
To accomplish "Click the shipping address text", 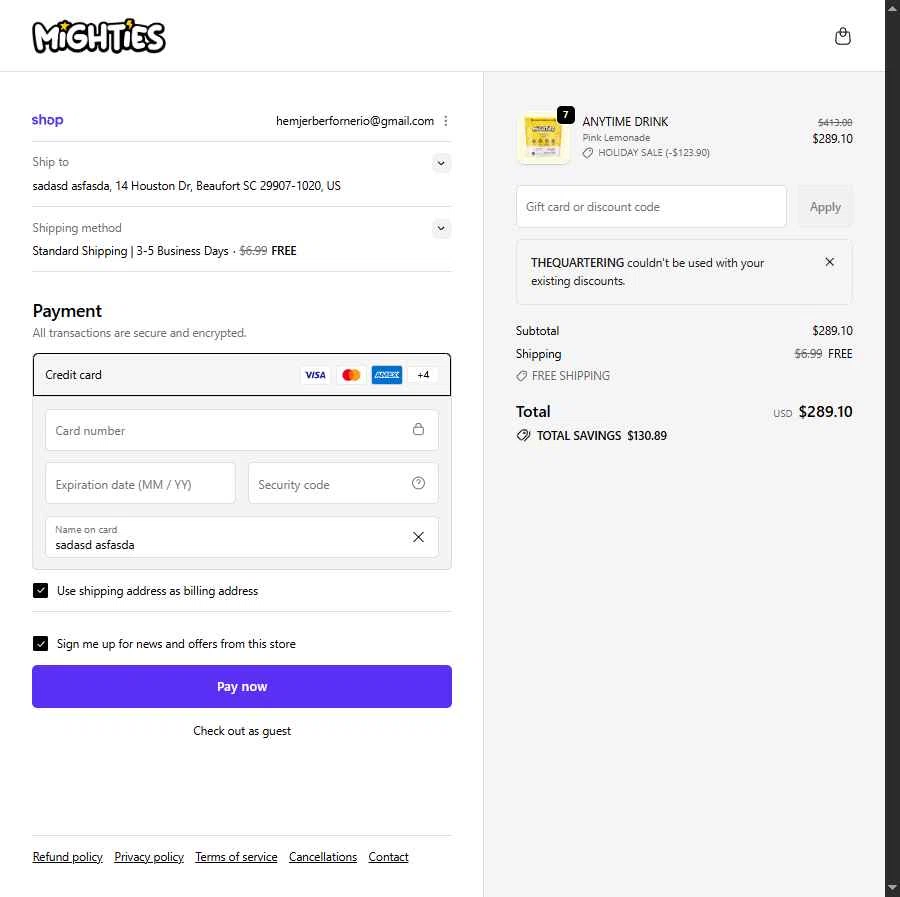I will click(187, 186).
